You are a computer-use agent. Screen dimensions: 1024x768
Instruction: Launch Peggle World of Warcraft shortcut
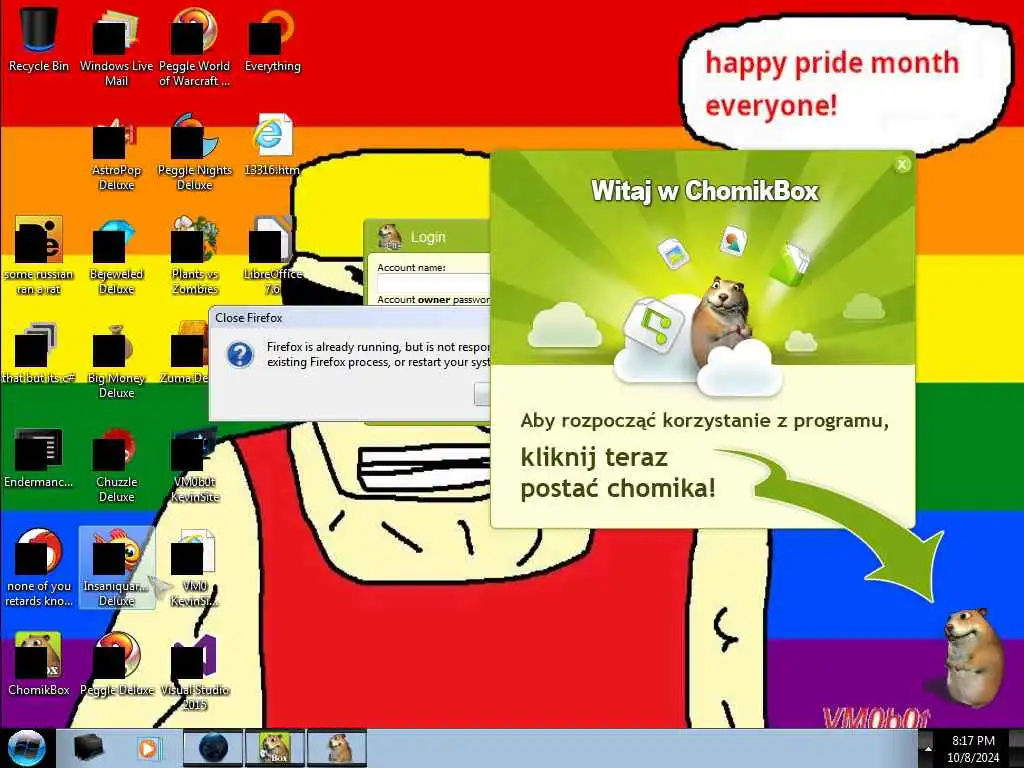tap(195, 47)
